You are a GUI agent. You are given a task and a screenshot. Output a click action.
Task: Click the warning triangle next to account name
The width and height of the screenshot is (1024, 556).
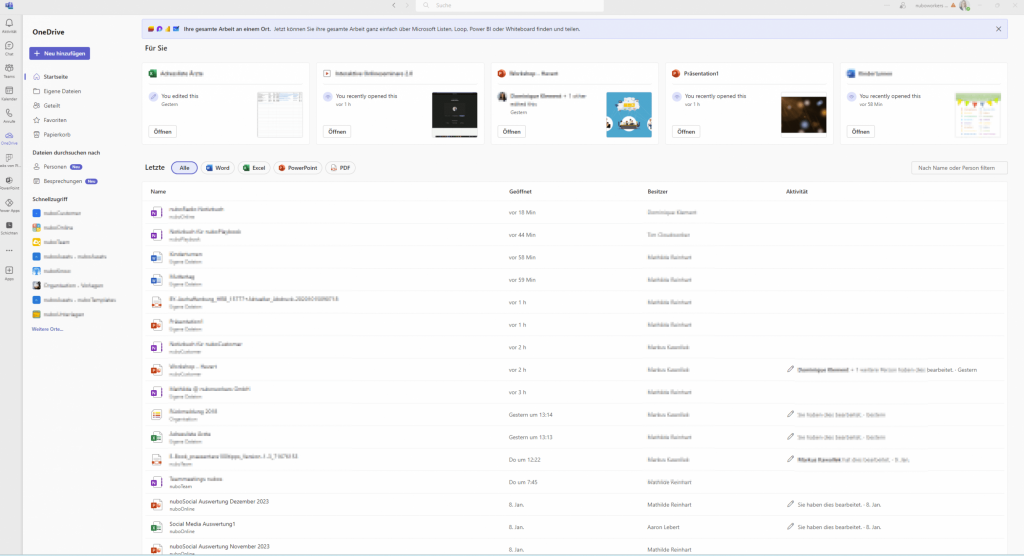pyautogui.click(x=953, y=5)
